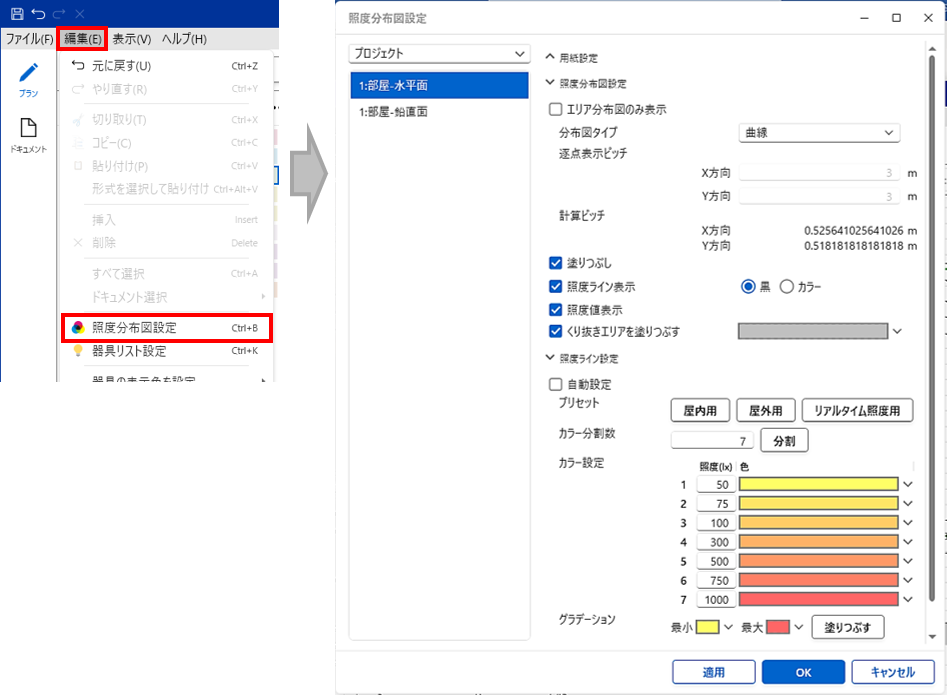Click the 貼り付け clipboard icon in menu

tap(78, 166)
